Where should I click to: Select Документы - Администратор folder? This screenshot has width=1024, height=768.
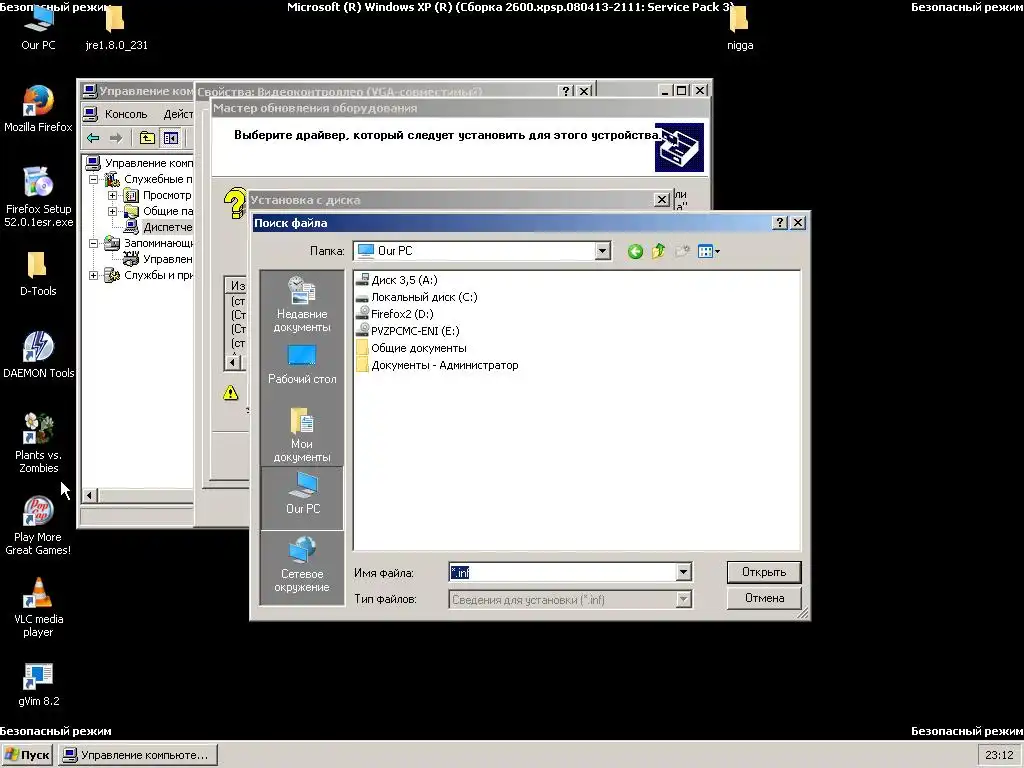pyautogui.click(x=438, y=365)
